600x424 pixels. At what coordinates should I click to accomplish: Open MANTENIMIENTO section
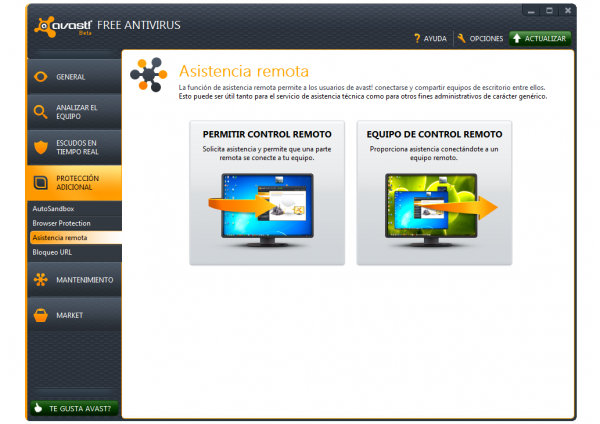point(75,280)
